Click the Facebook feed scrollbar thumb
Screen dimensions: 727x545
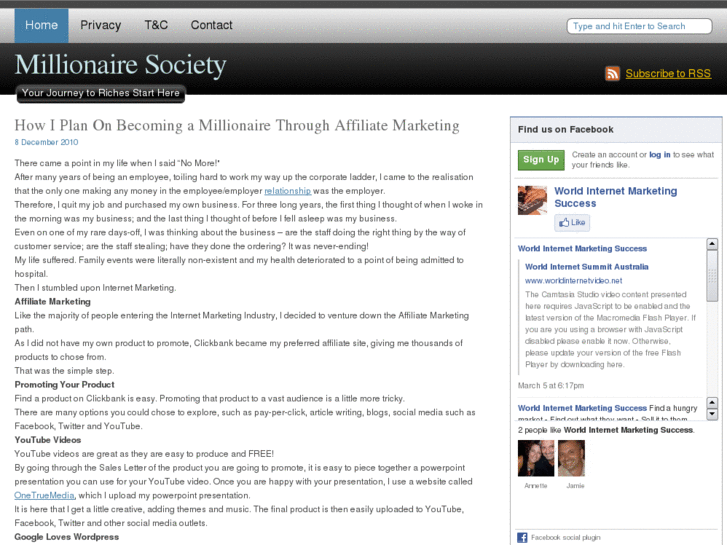pyautogui.click(x=712, y=276)
